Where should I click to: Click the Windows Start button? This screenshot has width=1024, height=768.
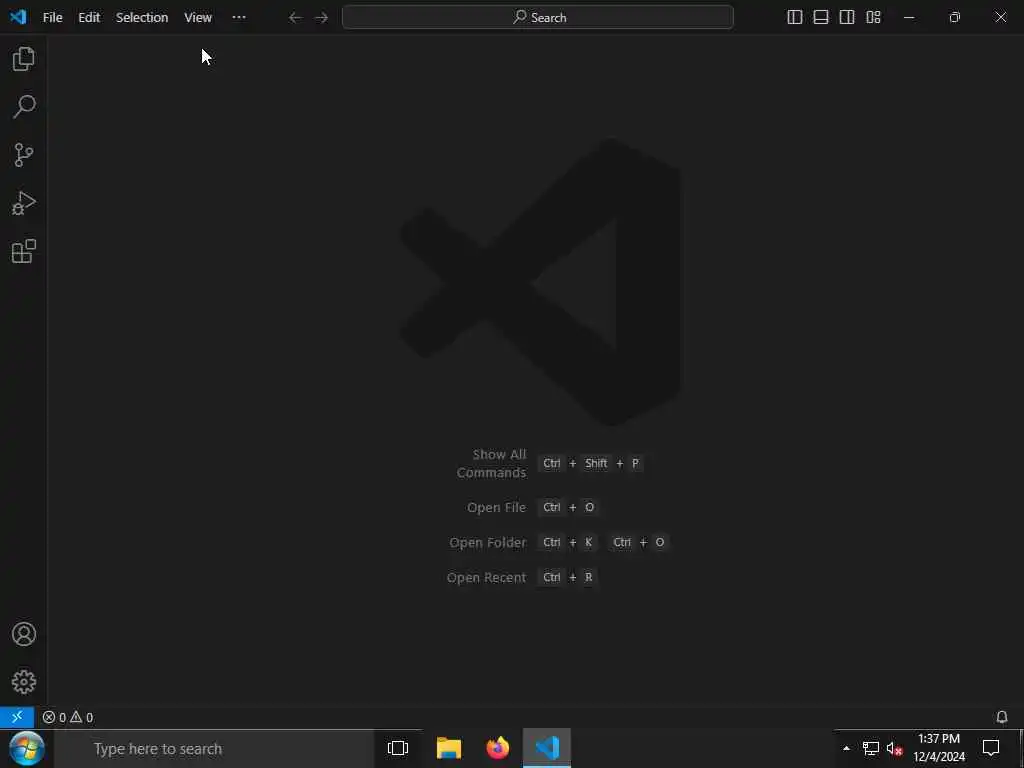(x=26, y=748)
